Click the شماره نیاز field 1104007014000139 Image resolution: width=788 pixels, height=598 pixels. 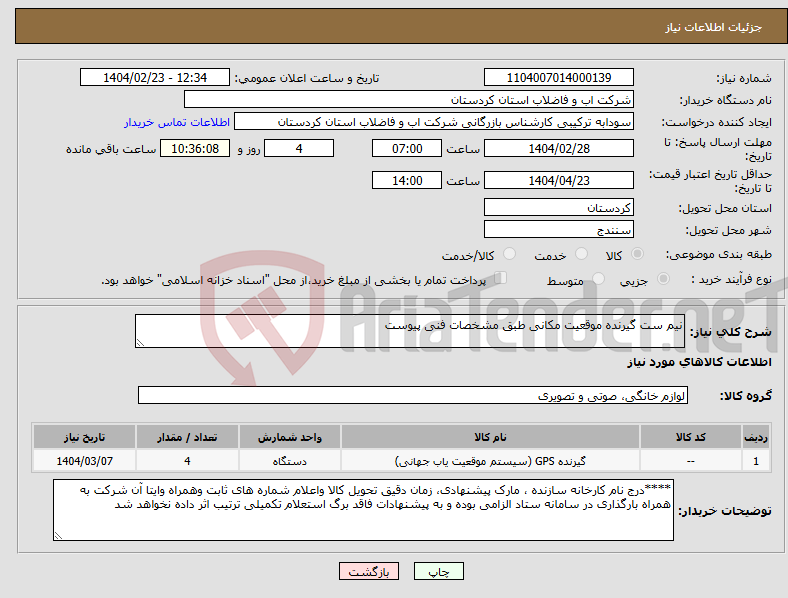click(x=558, y=77)
